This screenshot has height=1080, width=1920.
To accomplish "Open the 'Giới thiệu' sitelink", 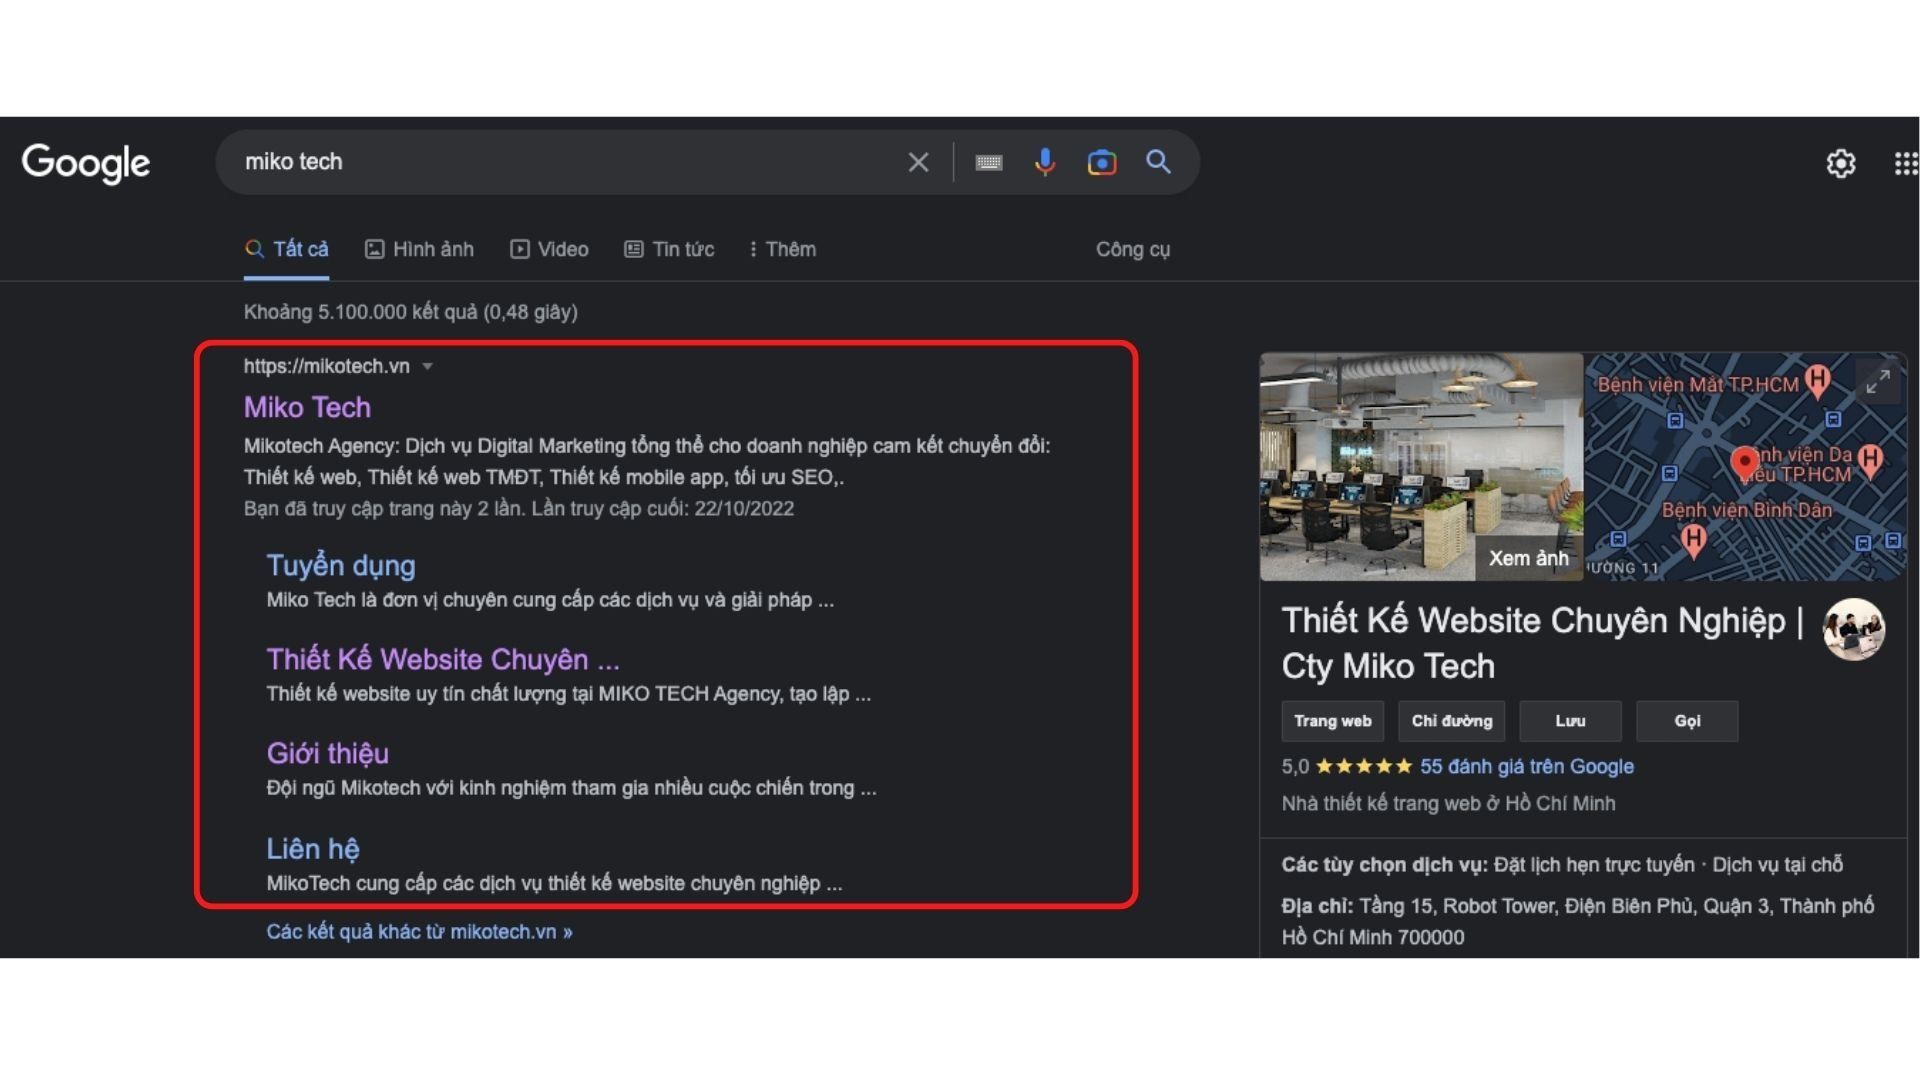I will 327,753.
